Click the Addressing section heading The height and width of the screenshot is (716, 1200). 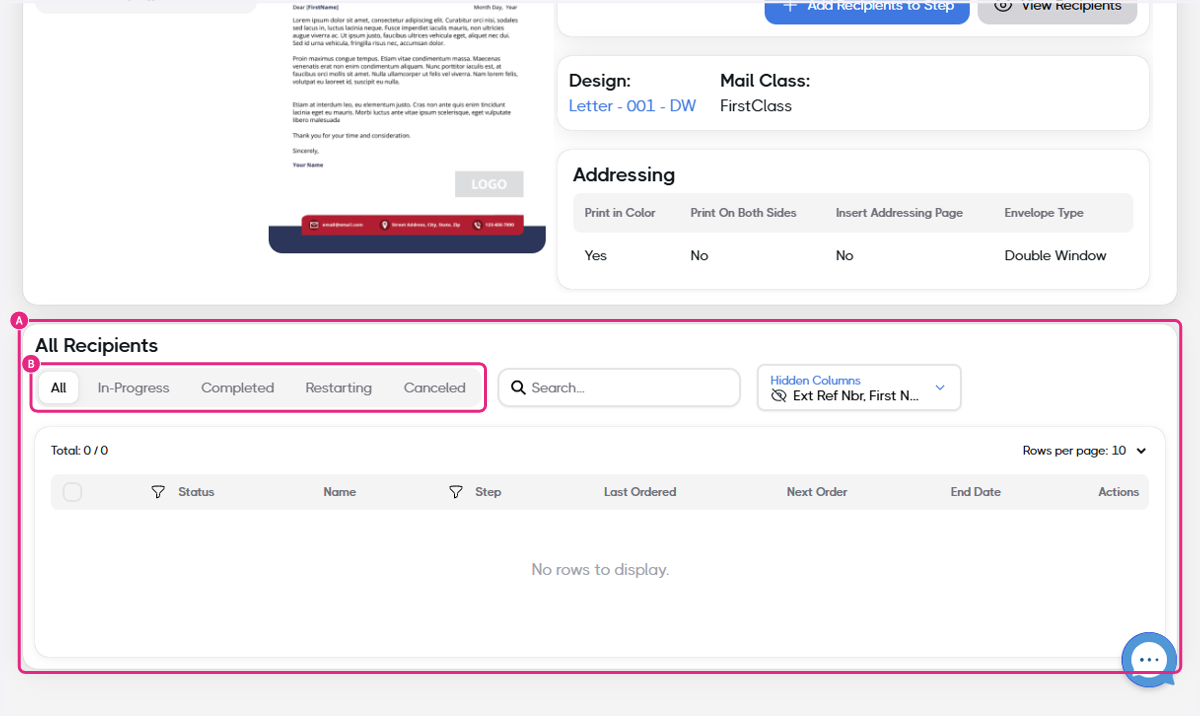click(x=624, y=175)
